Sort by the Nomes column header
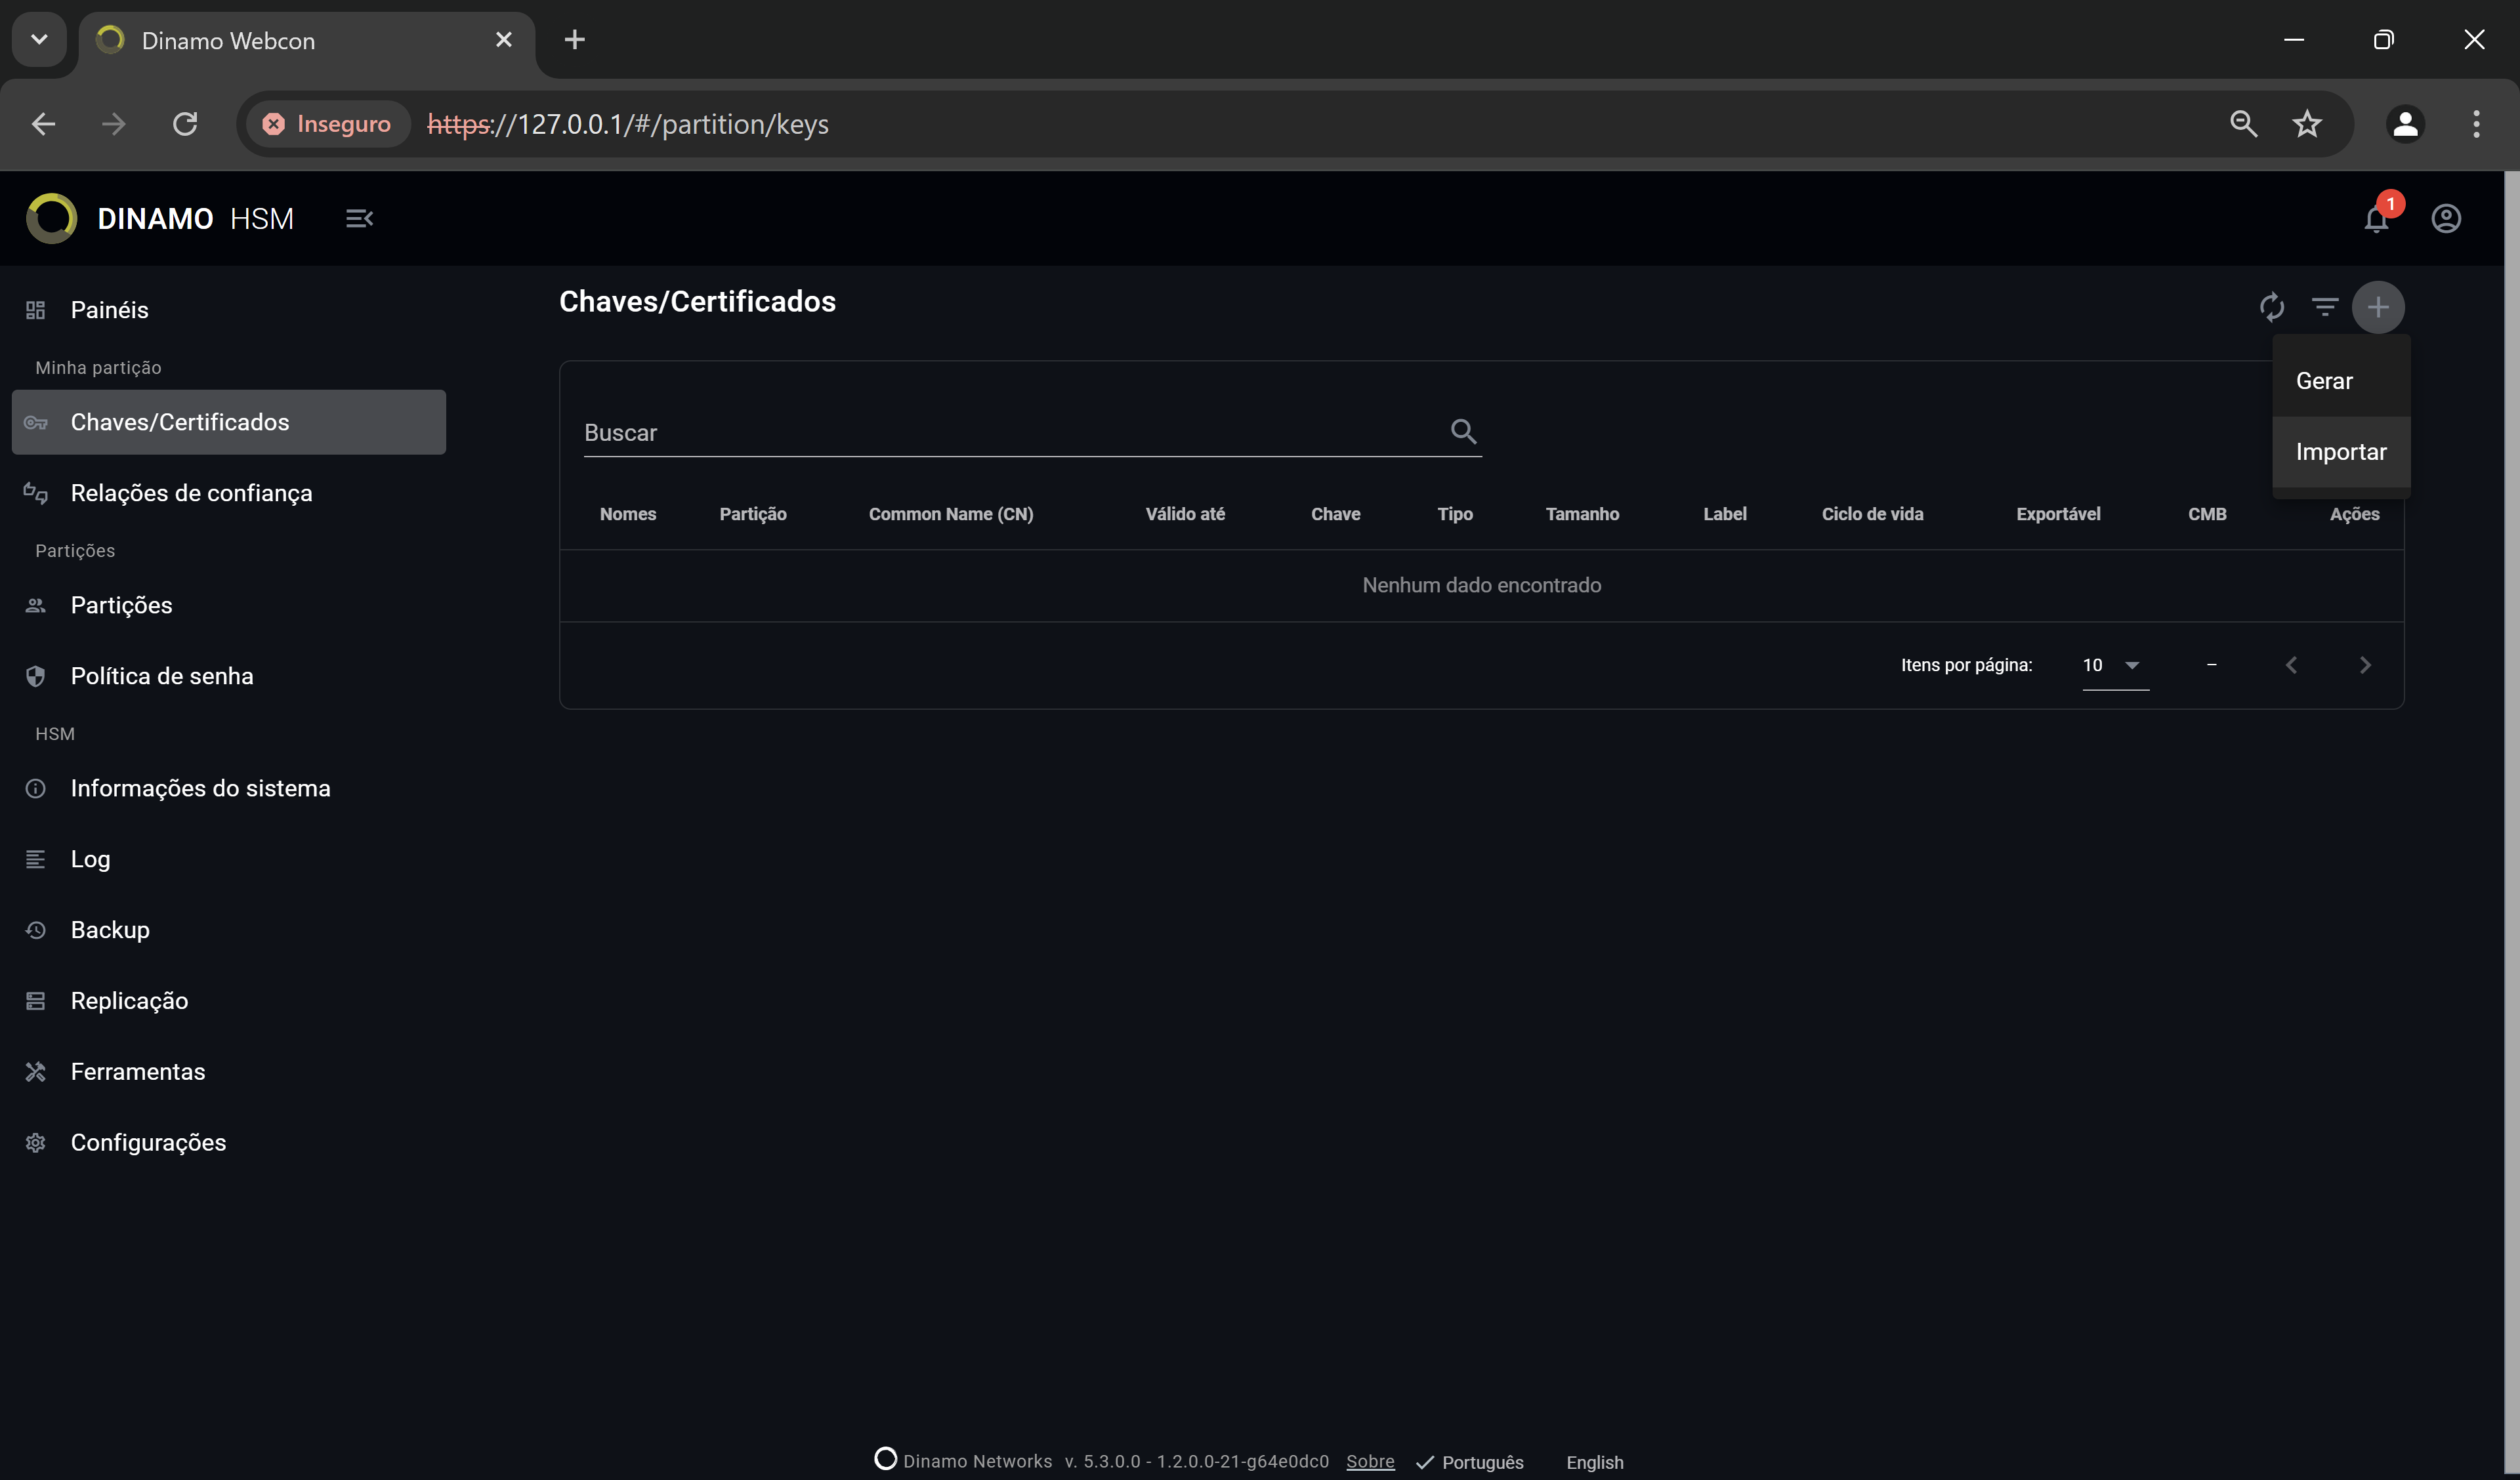This screenshot has width=2520, height=1480. (628, 514)
